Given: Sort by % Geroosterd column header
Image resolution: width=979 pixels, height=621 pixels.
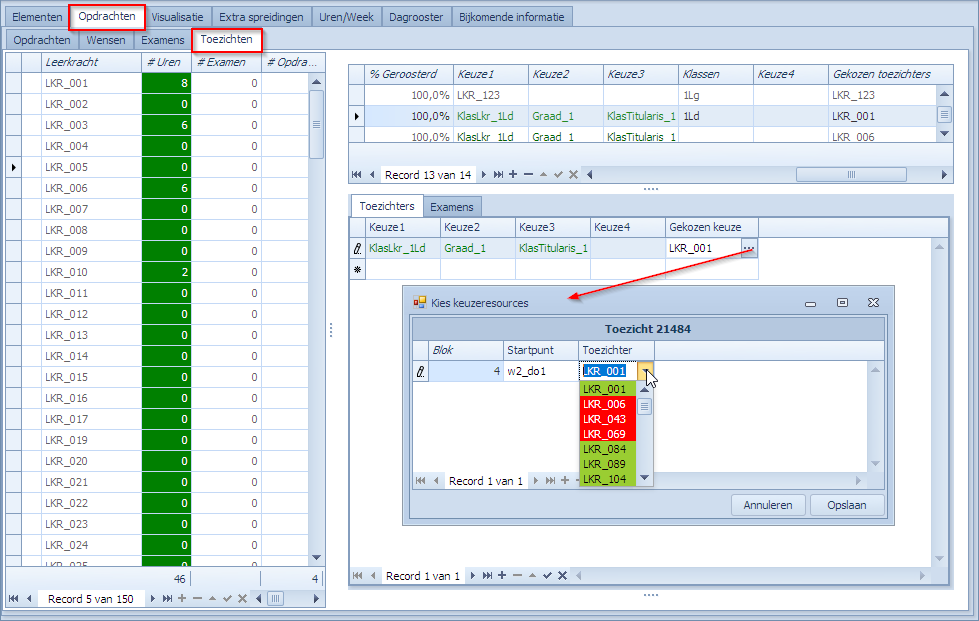Looking at the screenshot, I should tap(409, 74).
